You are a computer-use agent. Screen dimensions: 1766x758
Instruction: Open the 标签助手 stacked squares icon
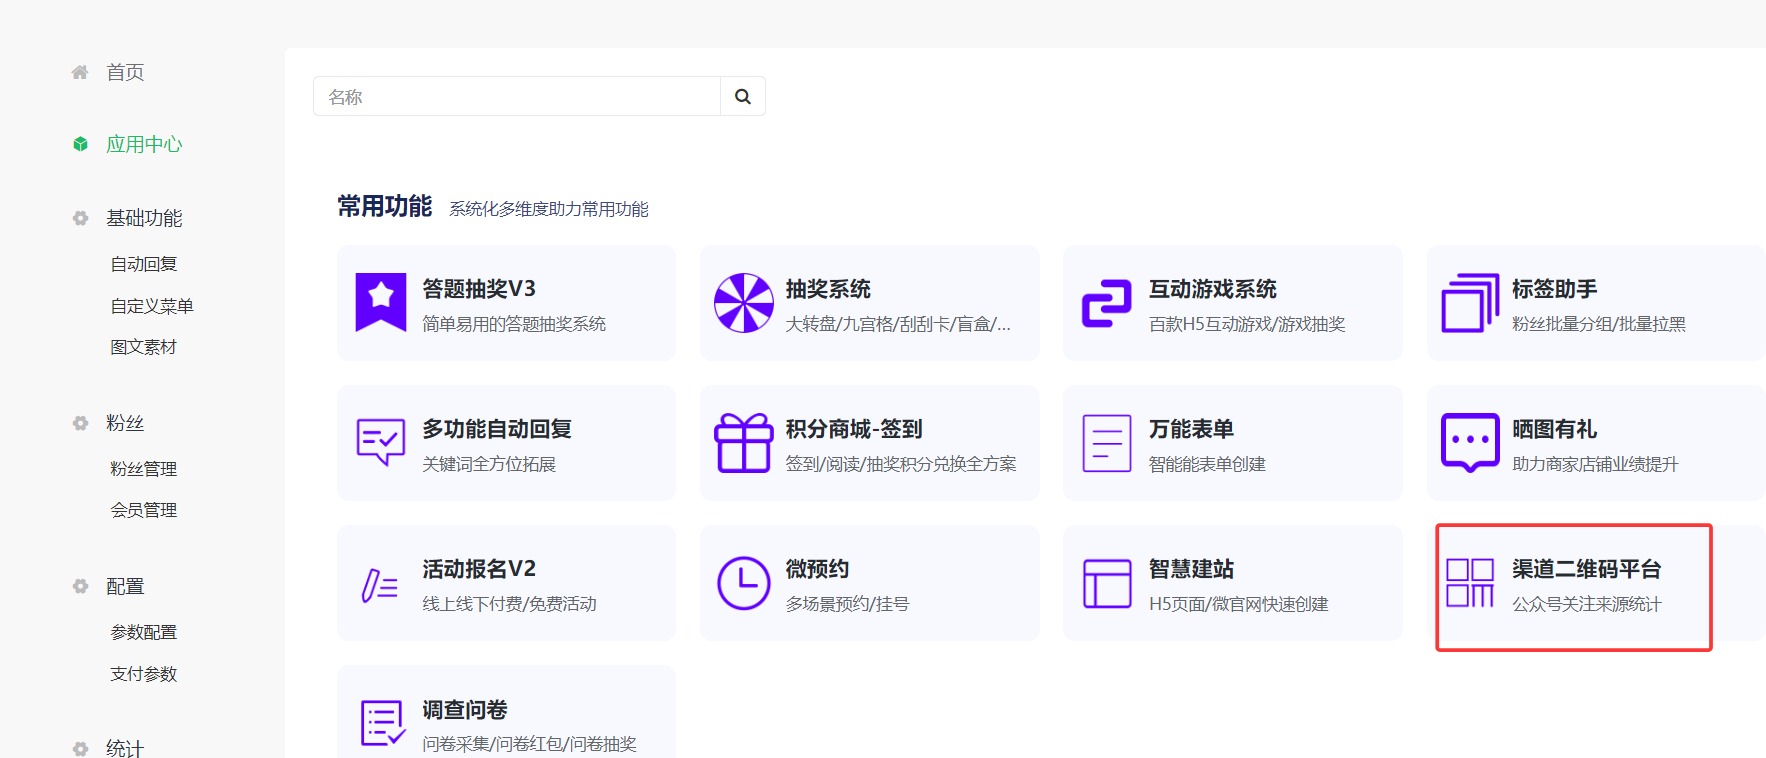click(x=1469, y=303)
